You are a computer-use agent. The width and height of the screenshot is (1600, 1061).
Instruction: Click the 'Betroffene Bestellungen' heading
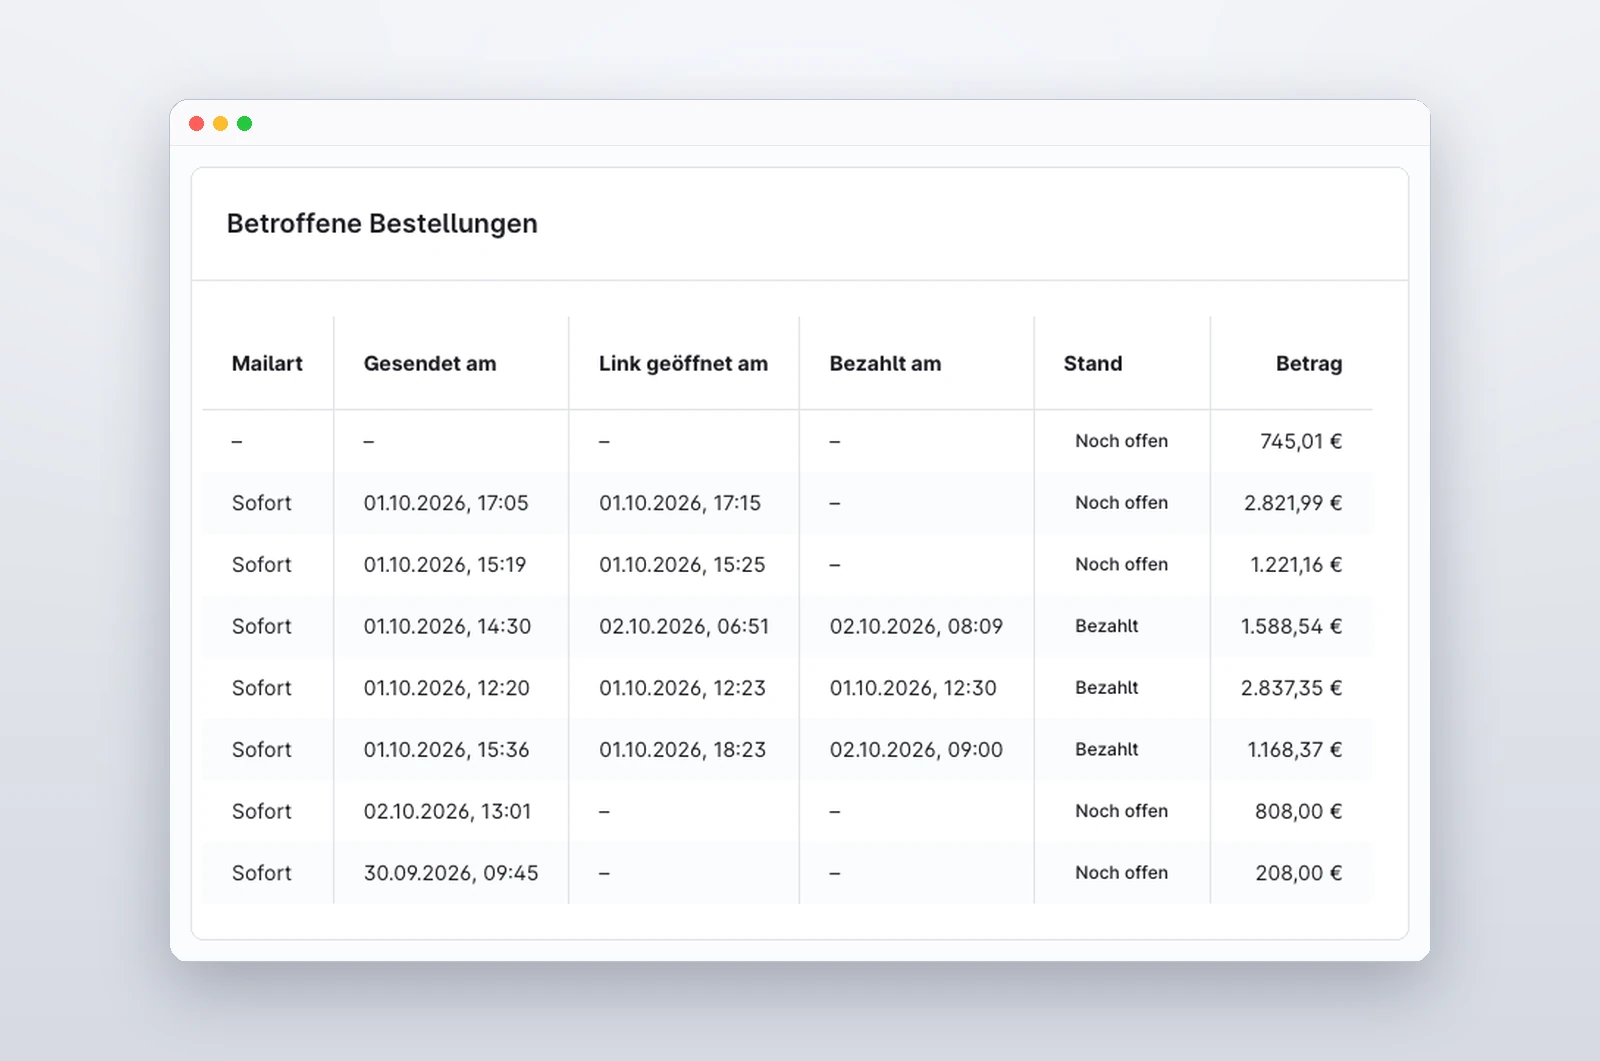coord(382,223)
